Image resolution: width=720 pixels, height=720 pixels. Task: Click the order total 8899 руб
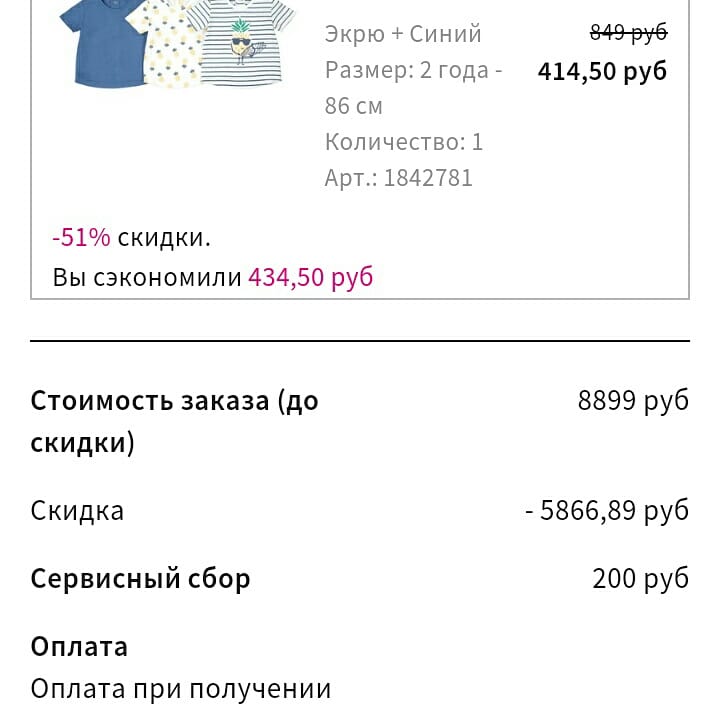click(633, 401)
